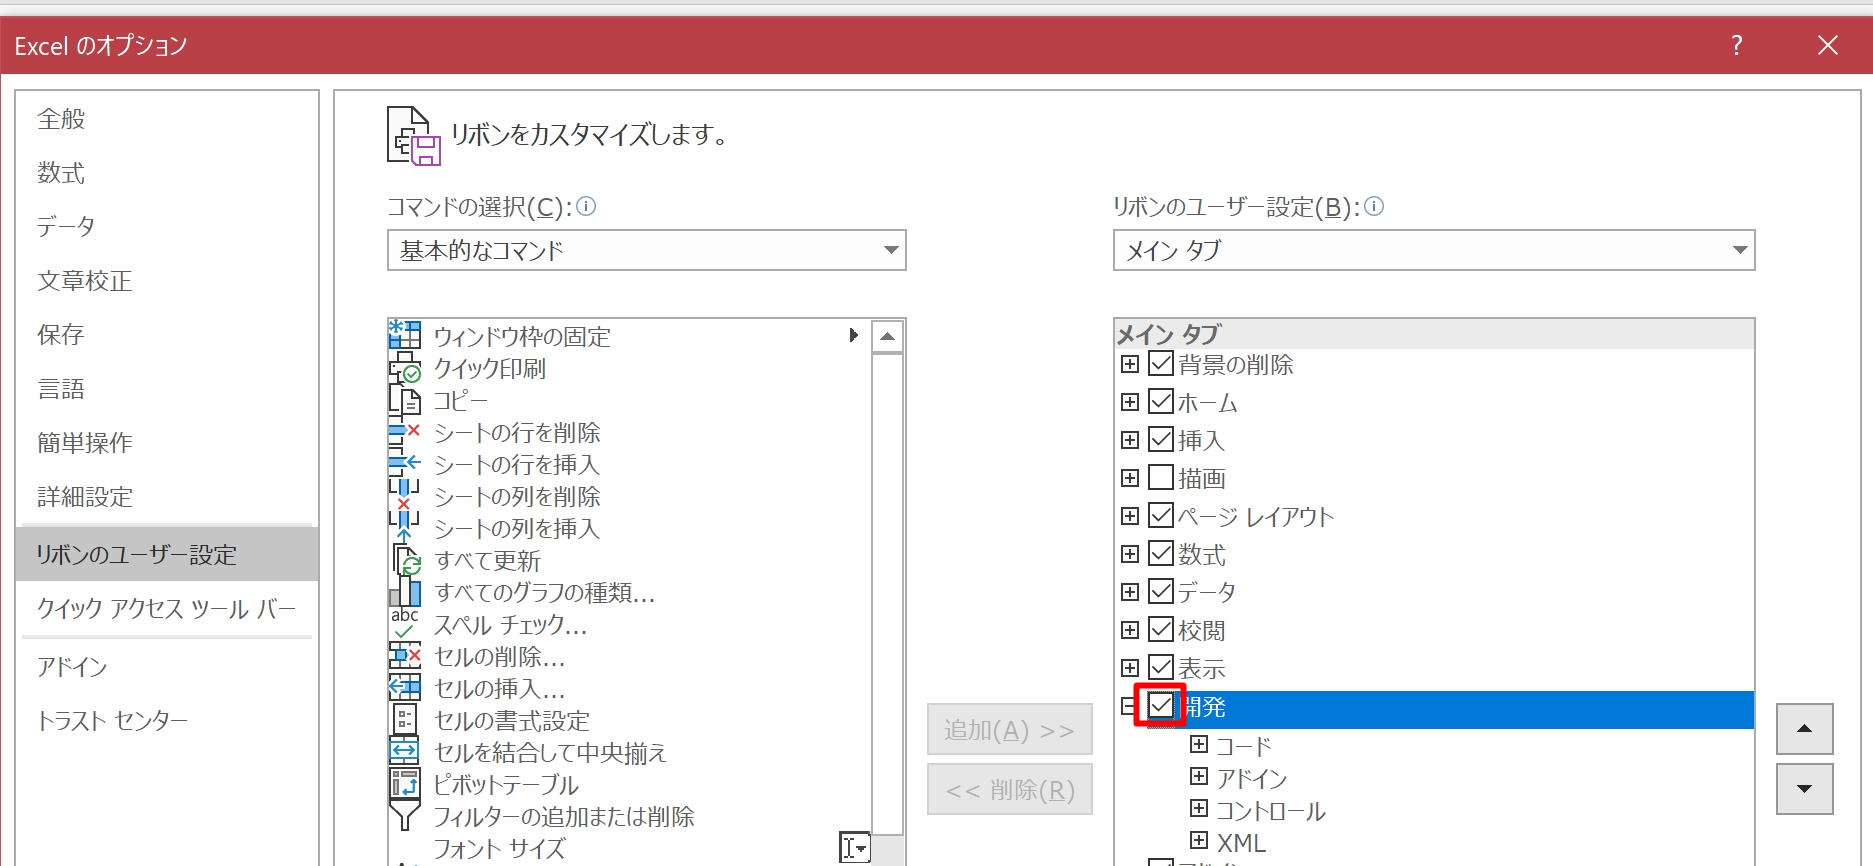Image resolution: width=1873 pixels, height=866 pixels.
Task: Click the スペル チェック abc icon
Action: coord(404,624)
